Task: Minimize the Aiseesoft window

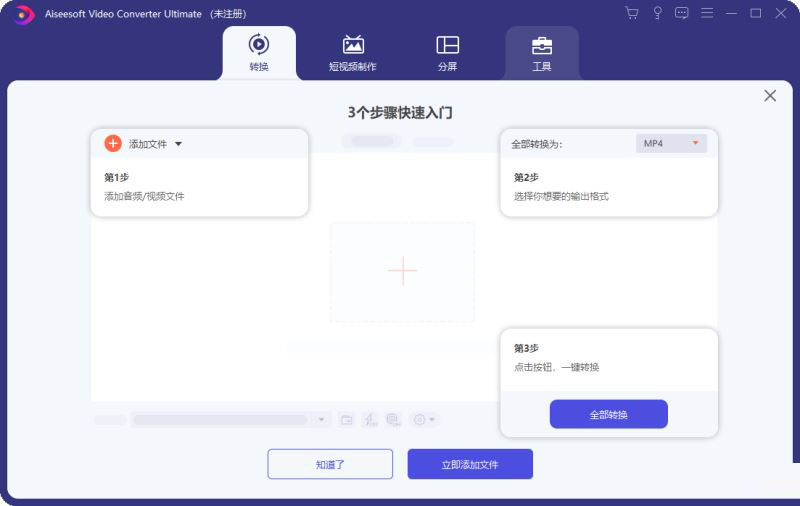Action: pos(732,13)
